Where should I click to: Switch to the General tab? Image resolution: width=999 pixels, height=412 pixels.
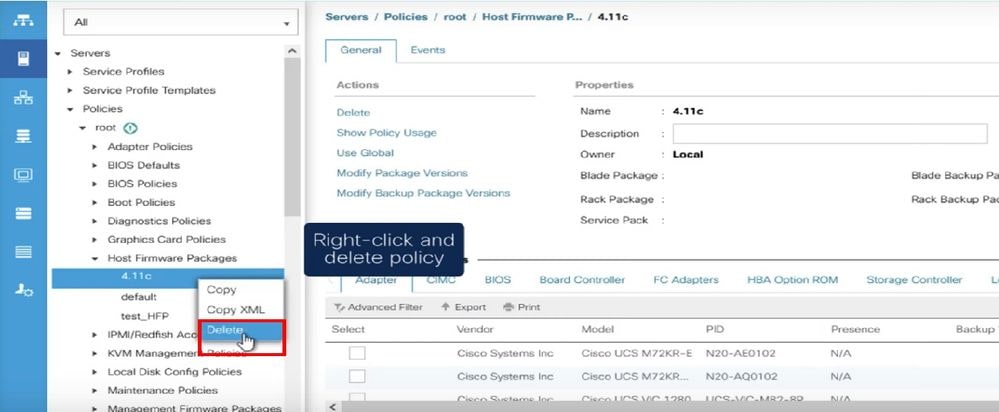(x=361, y=50)
